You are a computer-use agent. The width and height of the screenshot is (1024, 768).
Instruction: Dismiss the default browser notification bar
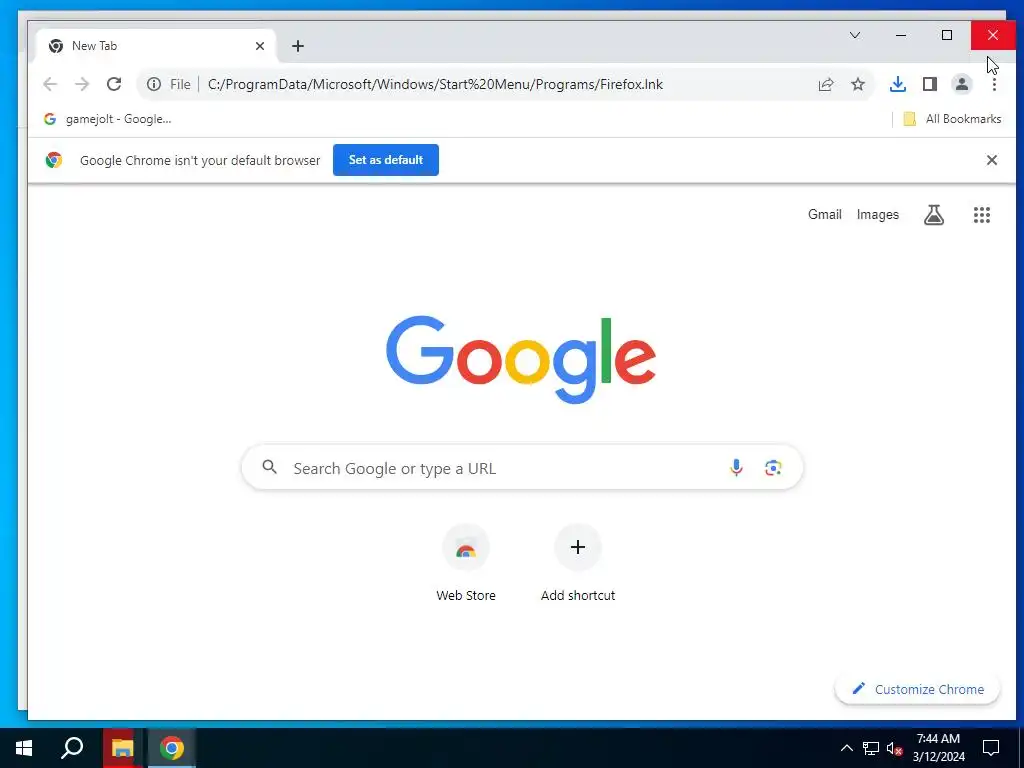(x=991, y=160)
